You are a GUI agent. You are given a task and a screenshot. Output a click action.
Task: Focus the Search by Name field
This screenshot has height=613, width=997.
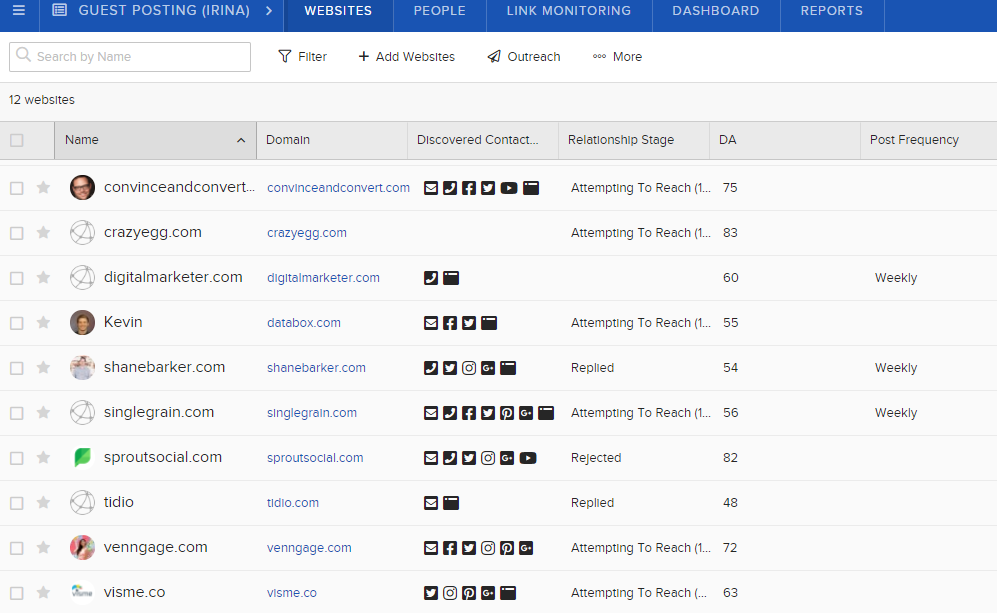click(x=130, y=57)
